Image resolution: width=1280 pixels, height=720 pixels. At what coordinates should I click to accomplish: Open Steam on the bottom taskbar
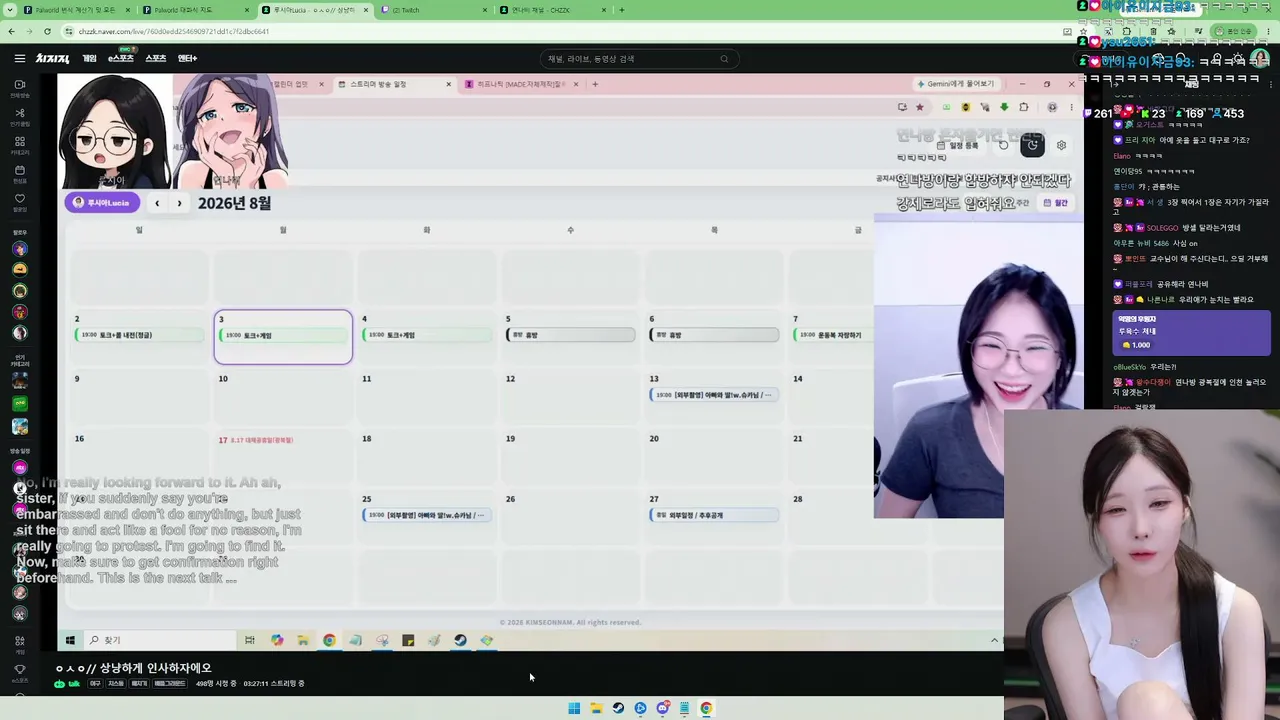coord(618,708)
